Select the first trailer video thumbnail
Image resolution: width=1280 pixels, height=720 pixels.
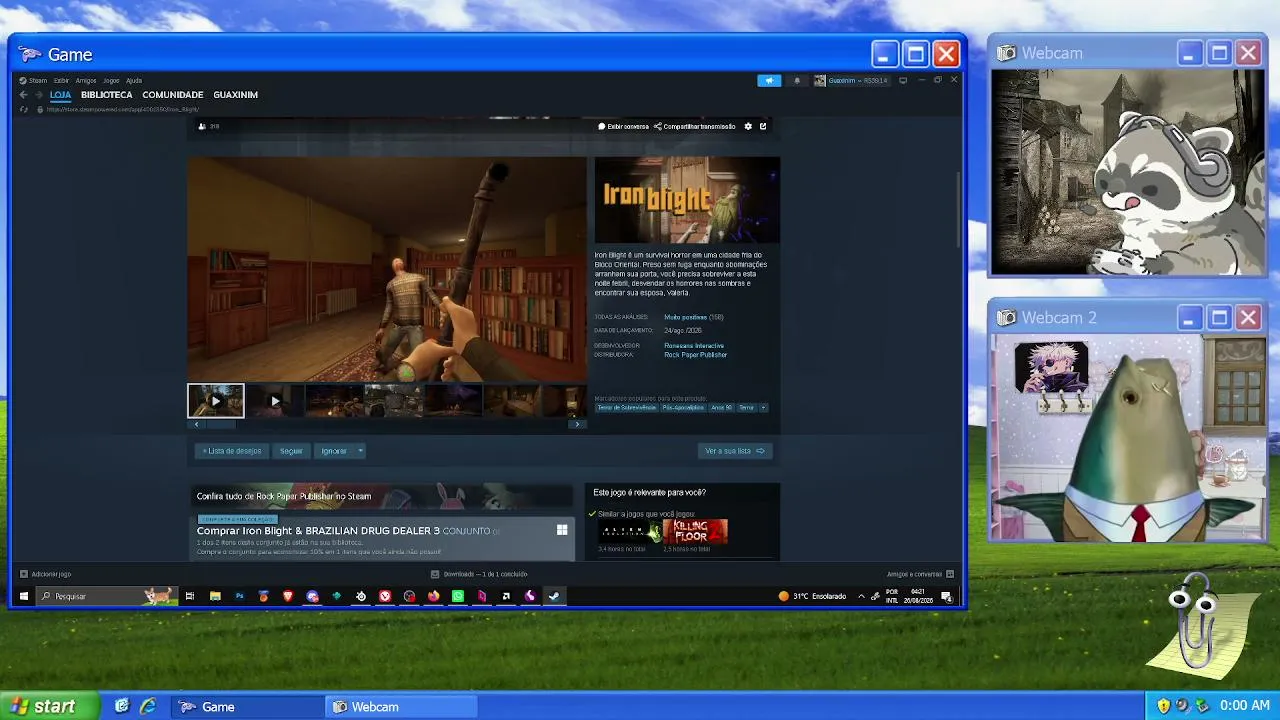pyautogui.click(x=216, y=401)
